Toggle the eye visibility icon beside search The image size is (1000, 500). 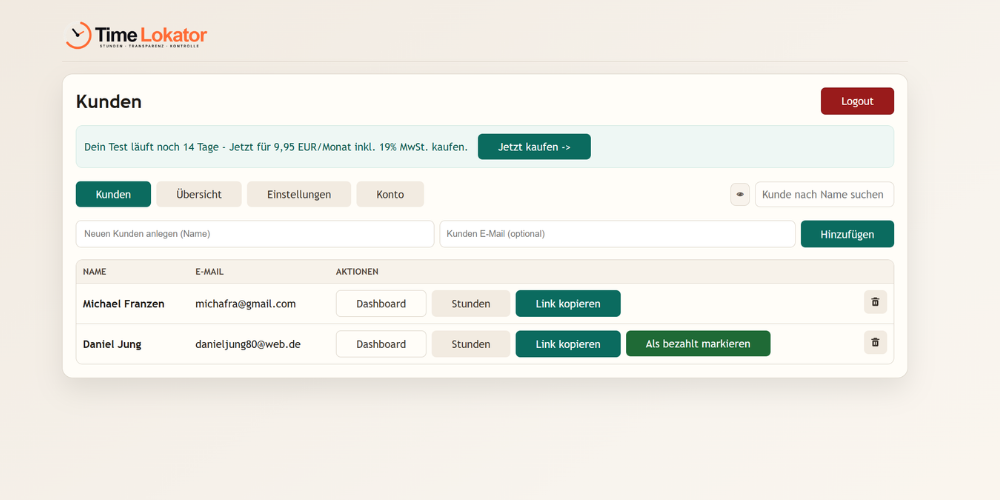point(740,194)
